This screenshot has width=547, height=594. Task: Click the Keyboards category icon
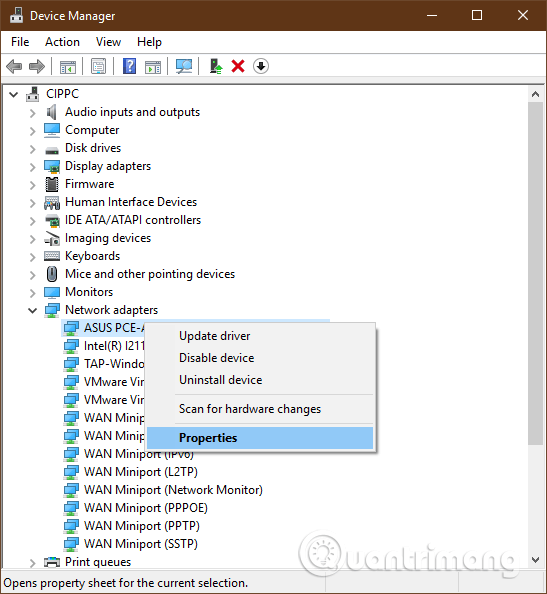coord(52,256)
